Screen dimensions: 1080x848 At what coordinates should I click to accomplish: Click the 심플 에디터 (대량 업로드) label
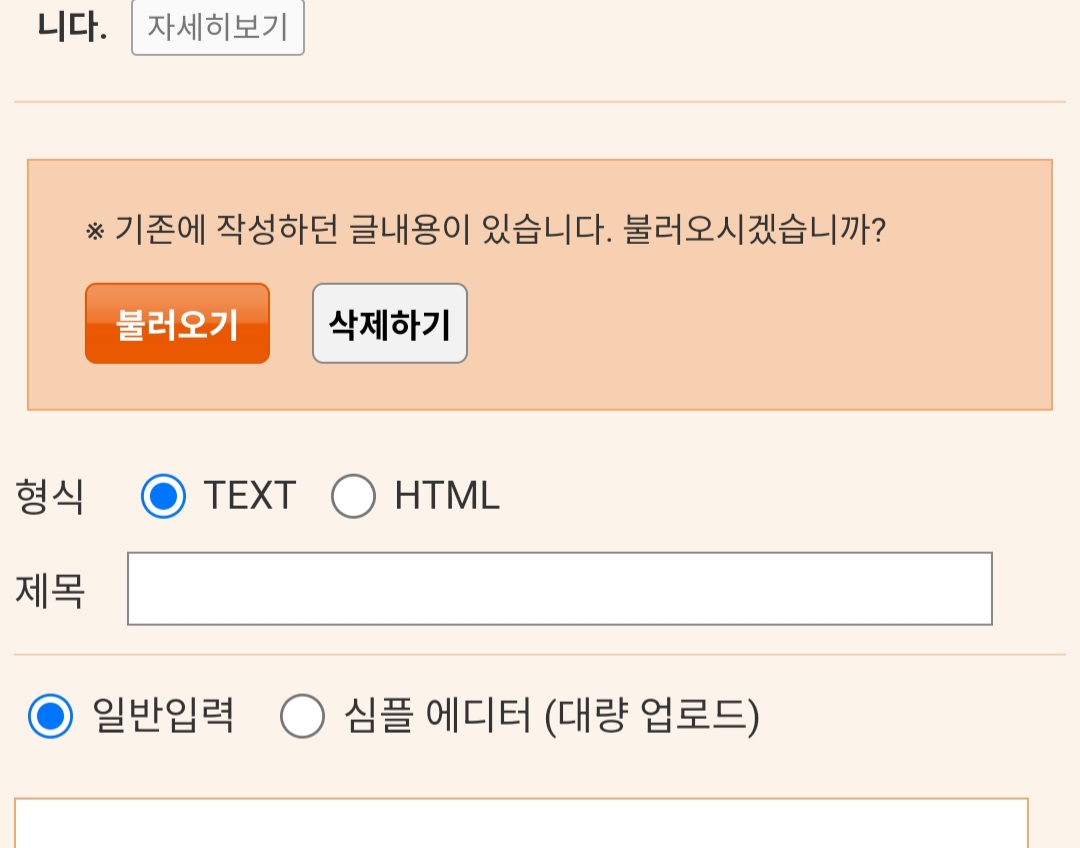click(x=551, y=716)
